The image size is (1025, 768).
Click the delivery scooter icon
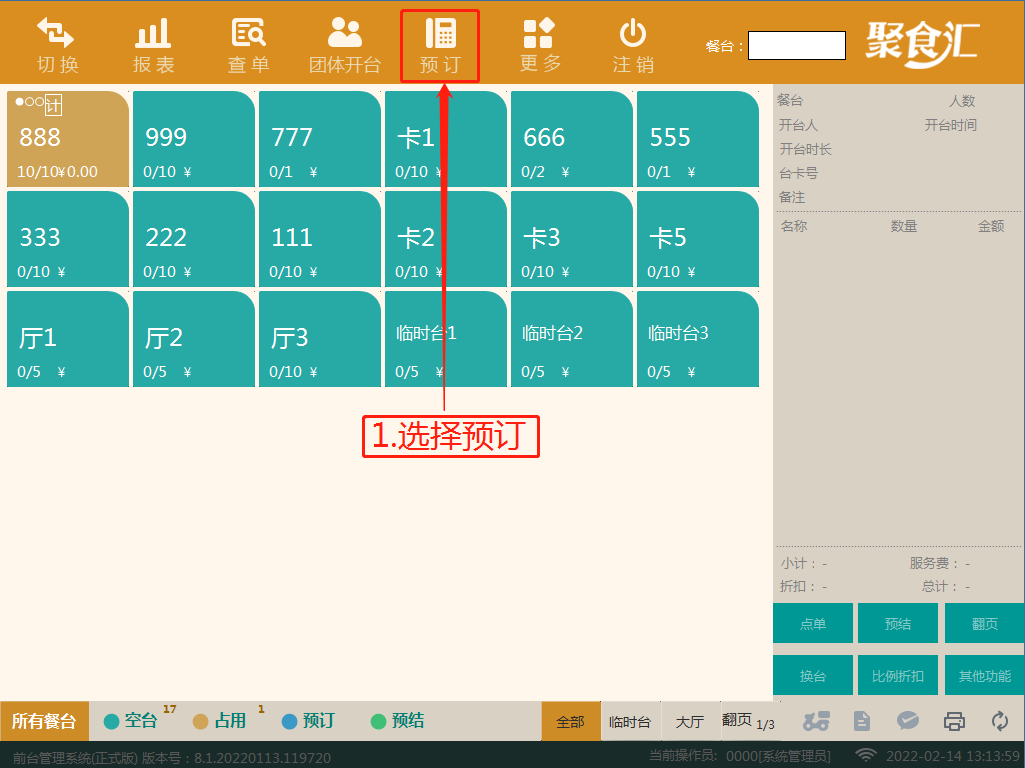pos(816,721)
